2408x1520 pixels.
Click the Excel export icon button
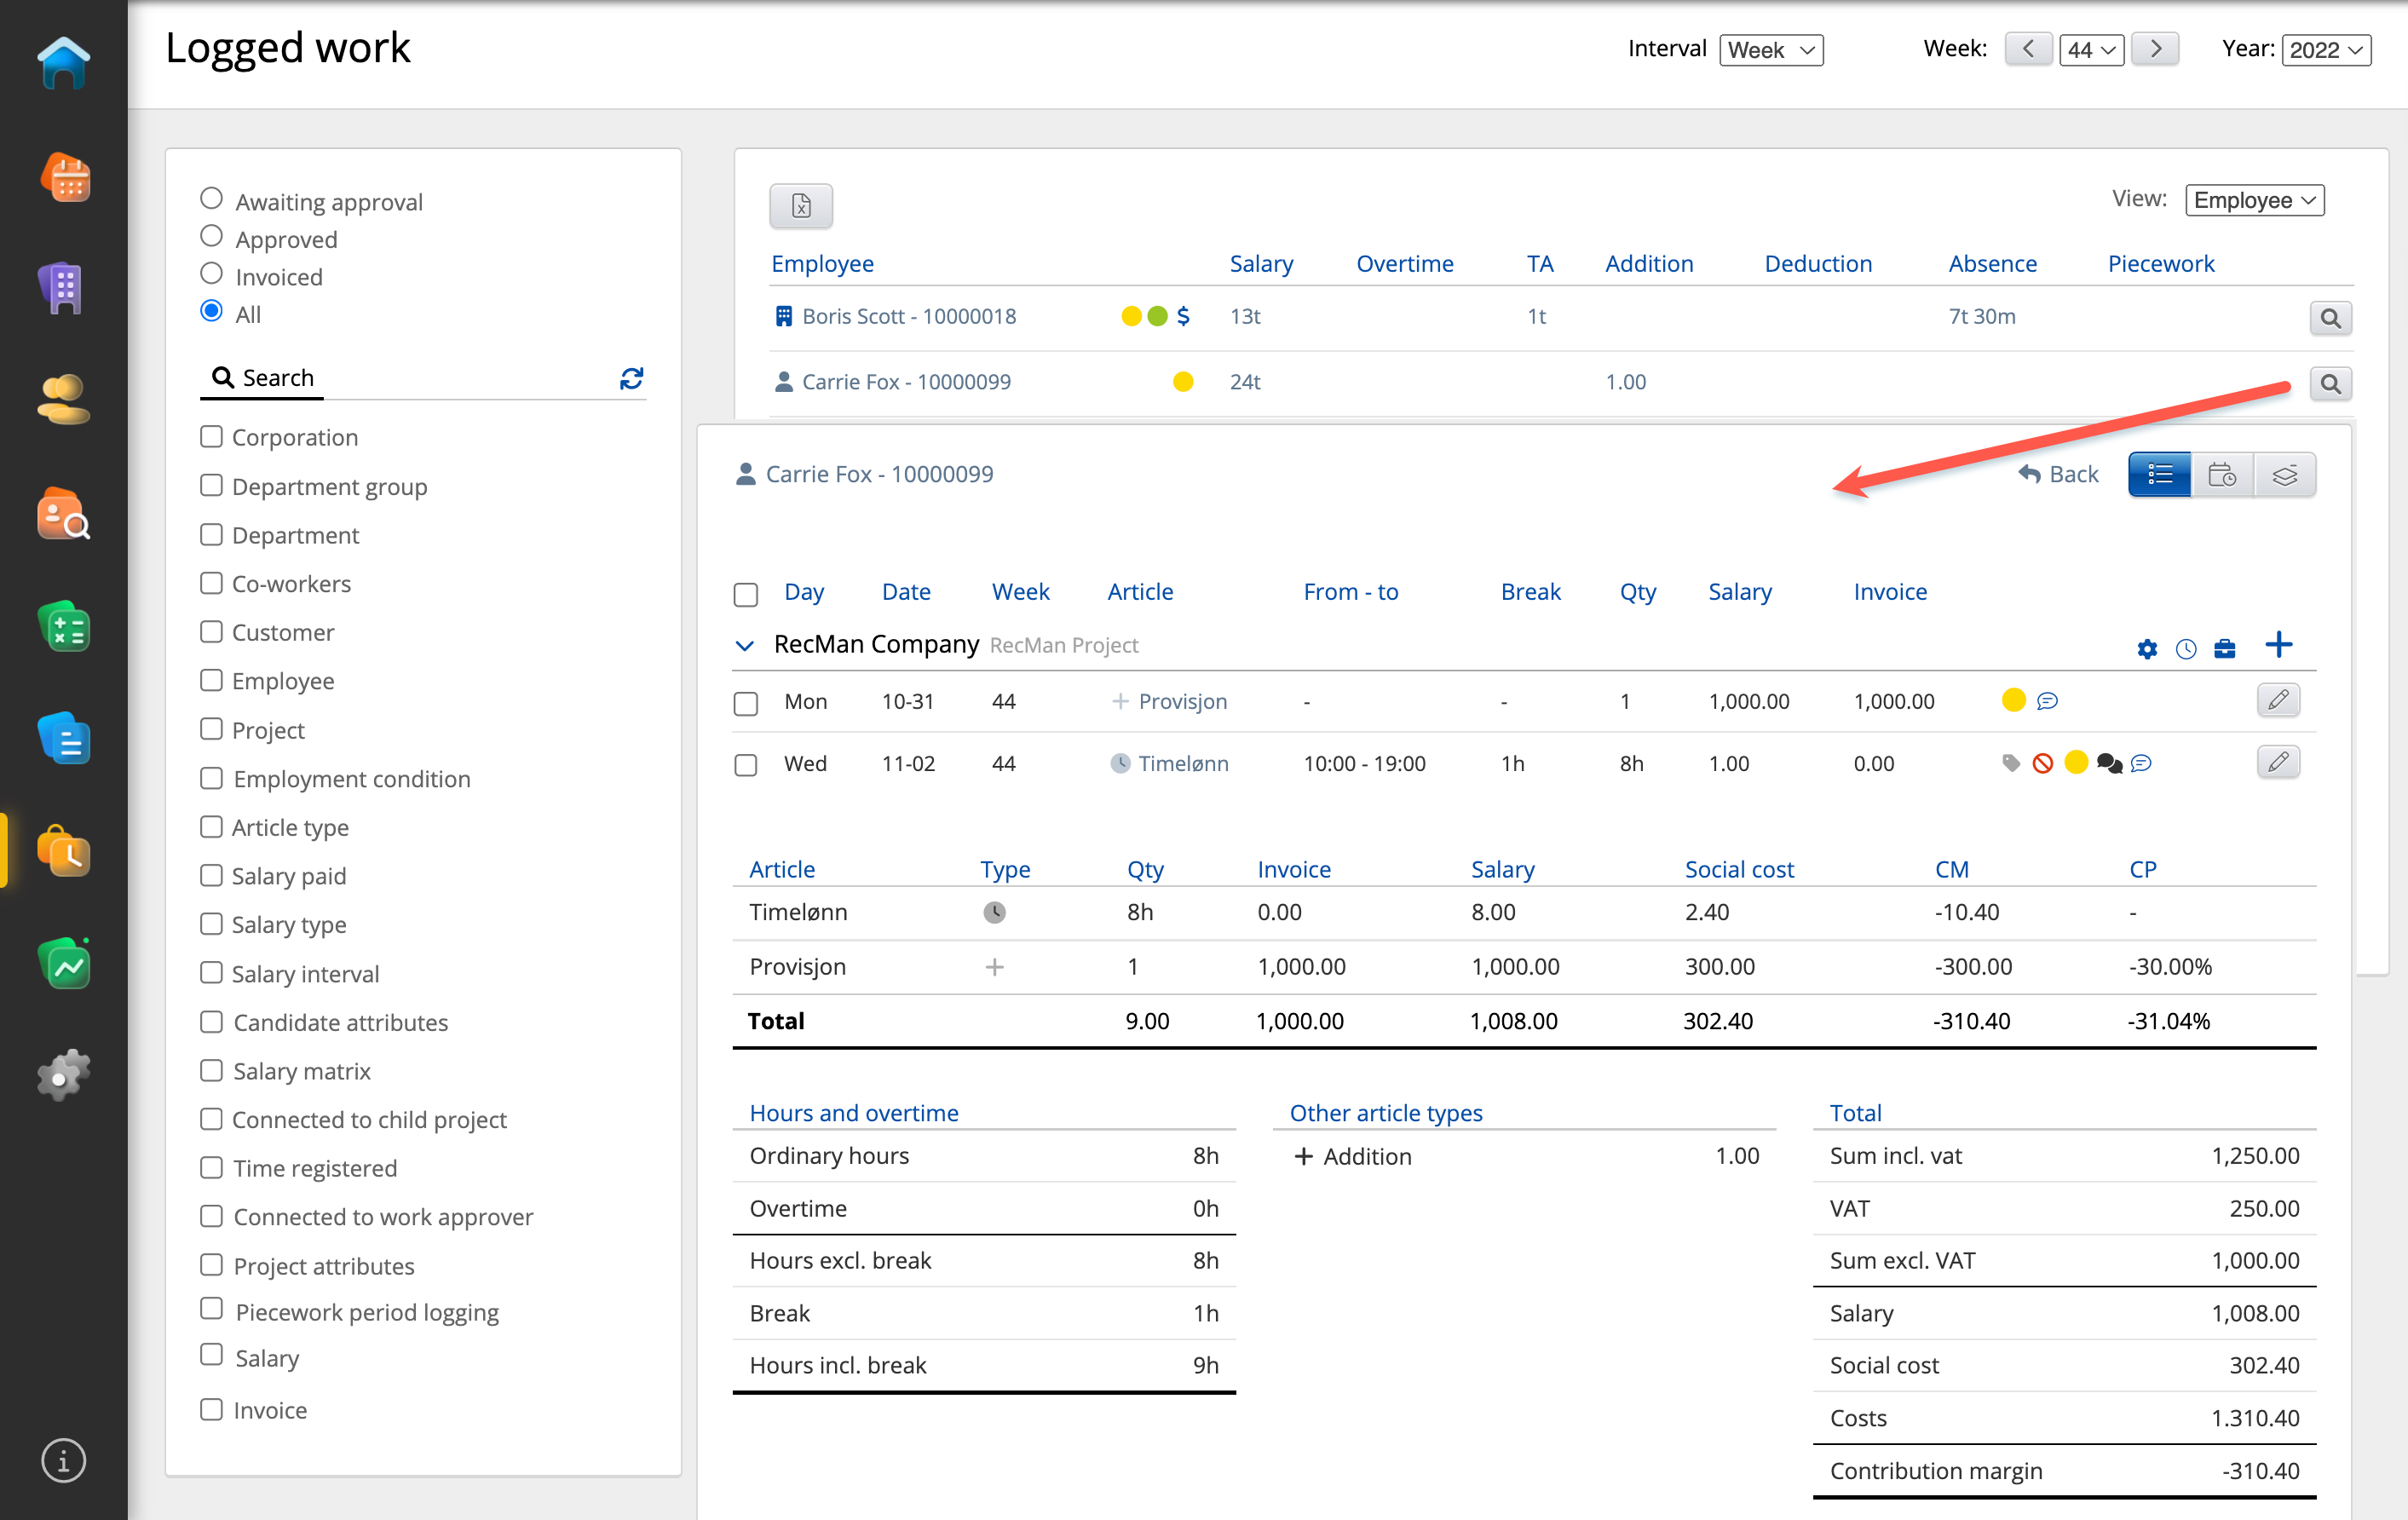800,205
